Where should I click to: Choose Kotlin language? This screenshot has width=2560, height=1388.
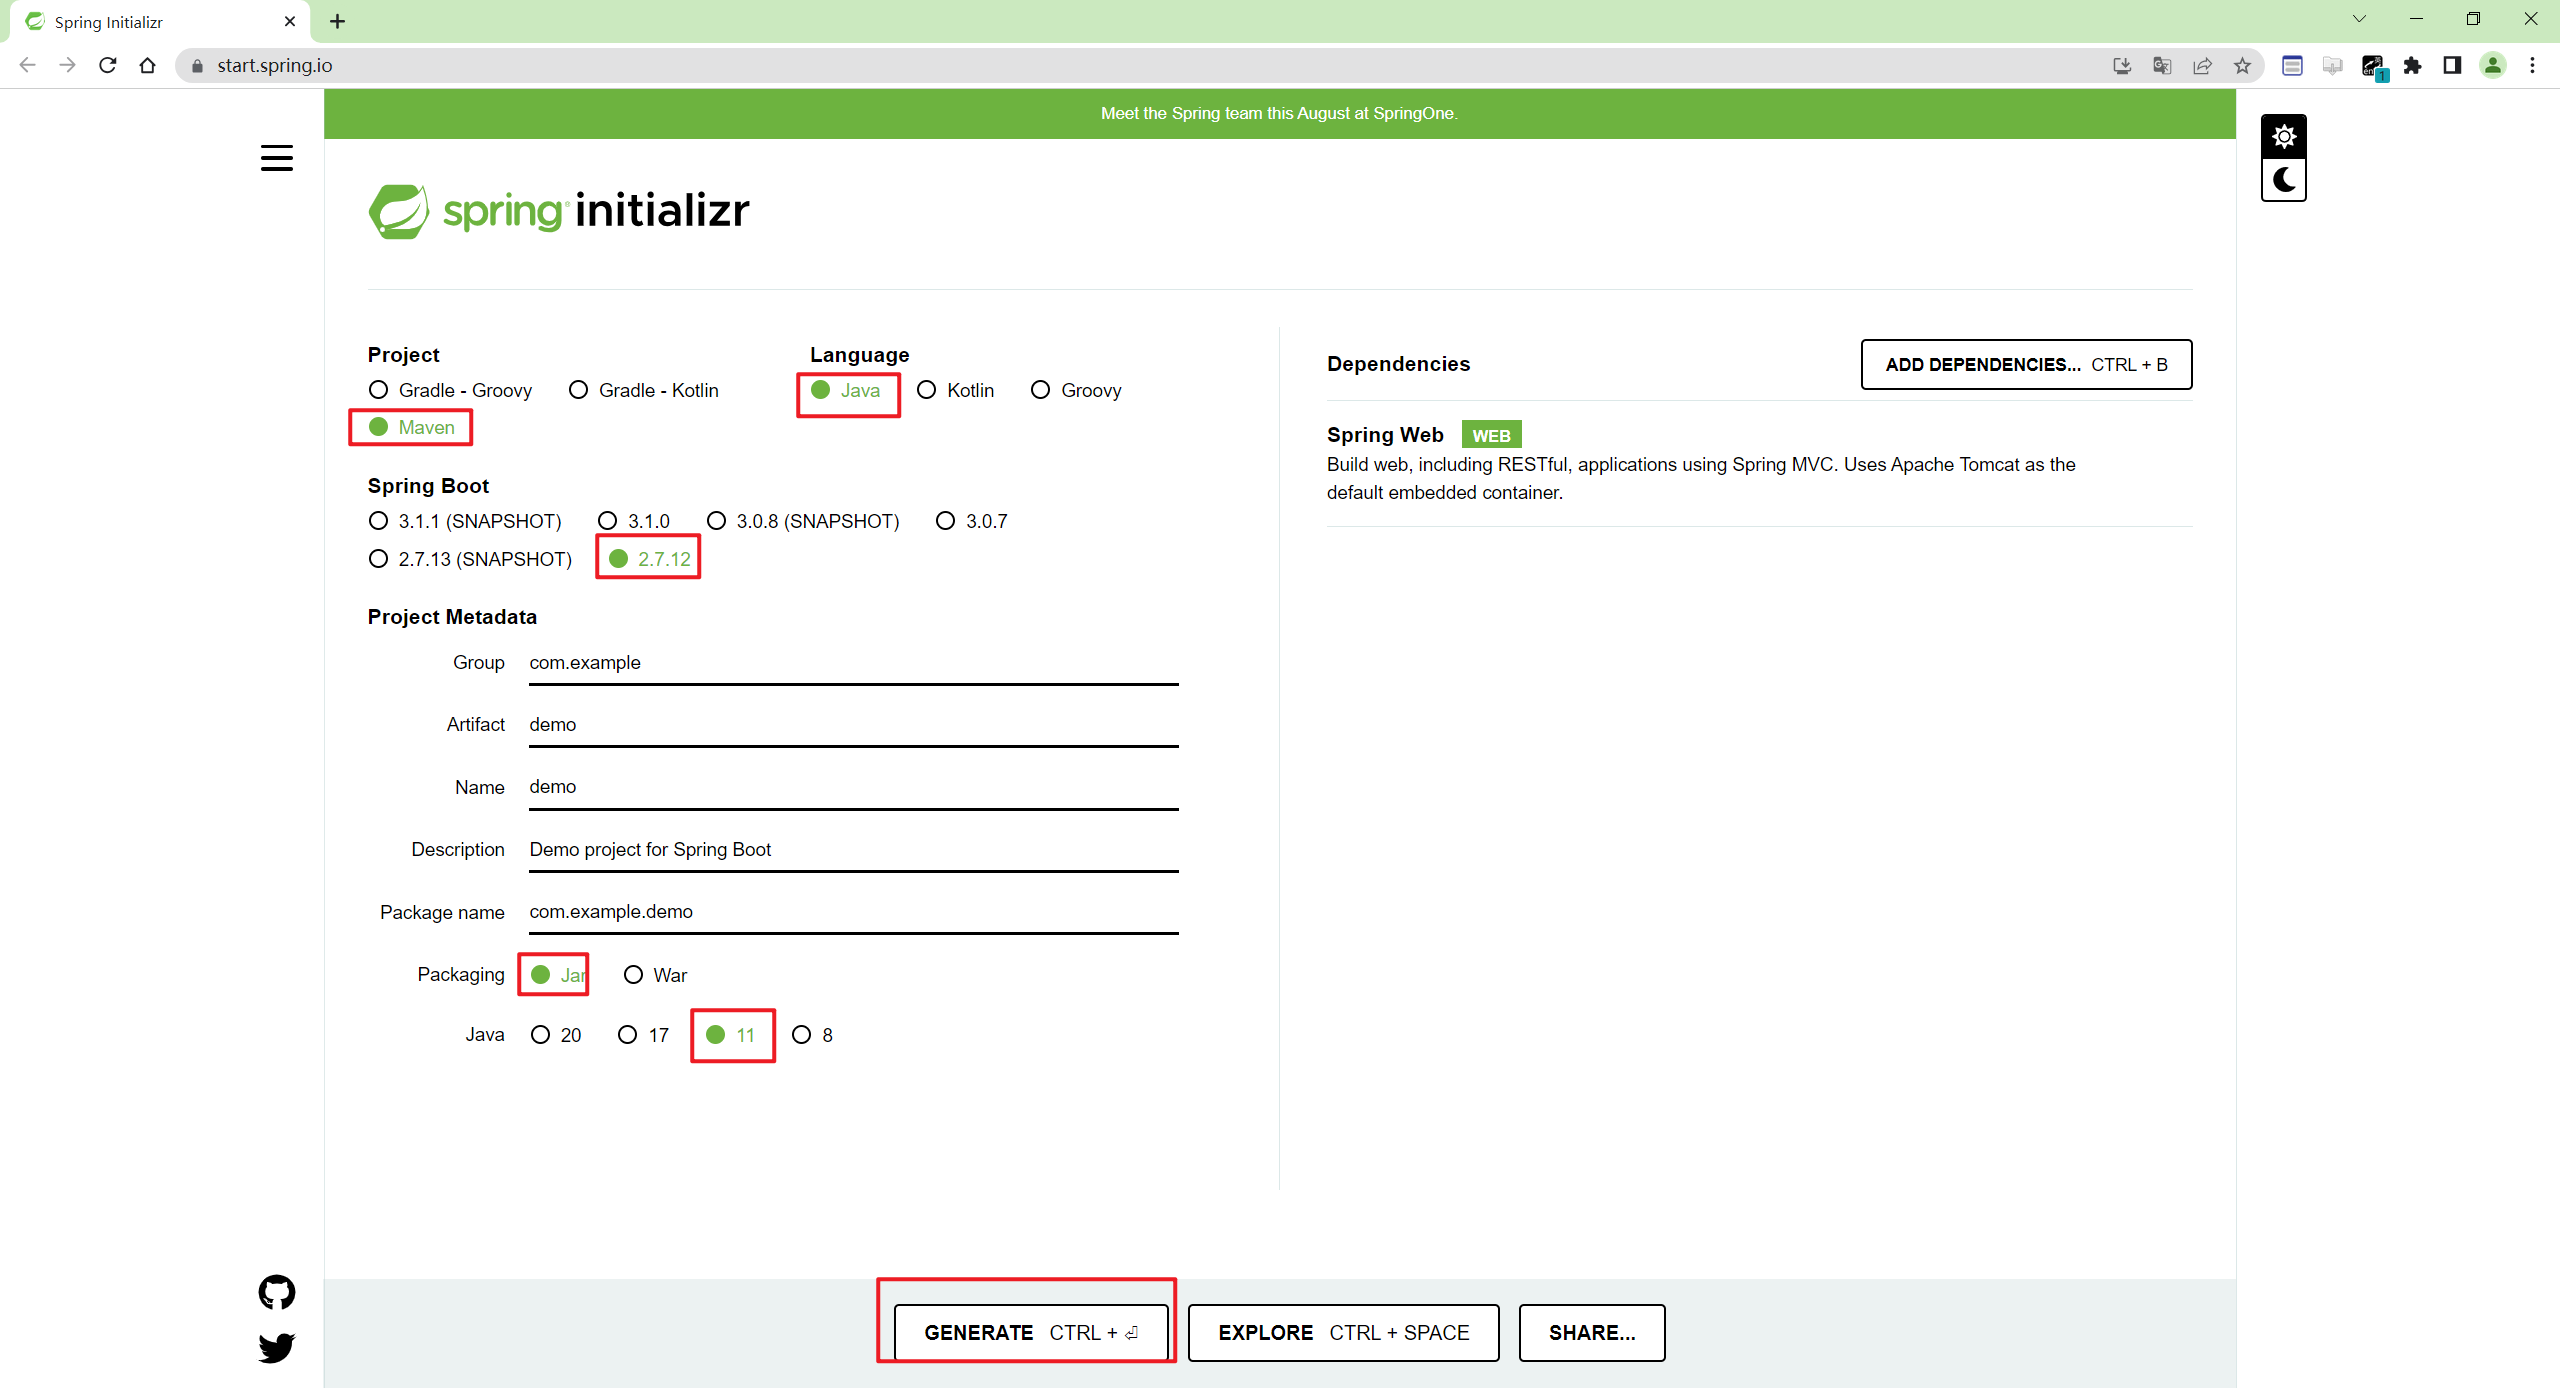[x=955, y=390]
